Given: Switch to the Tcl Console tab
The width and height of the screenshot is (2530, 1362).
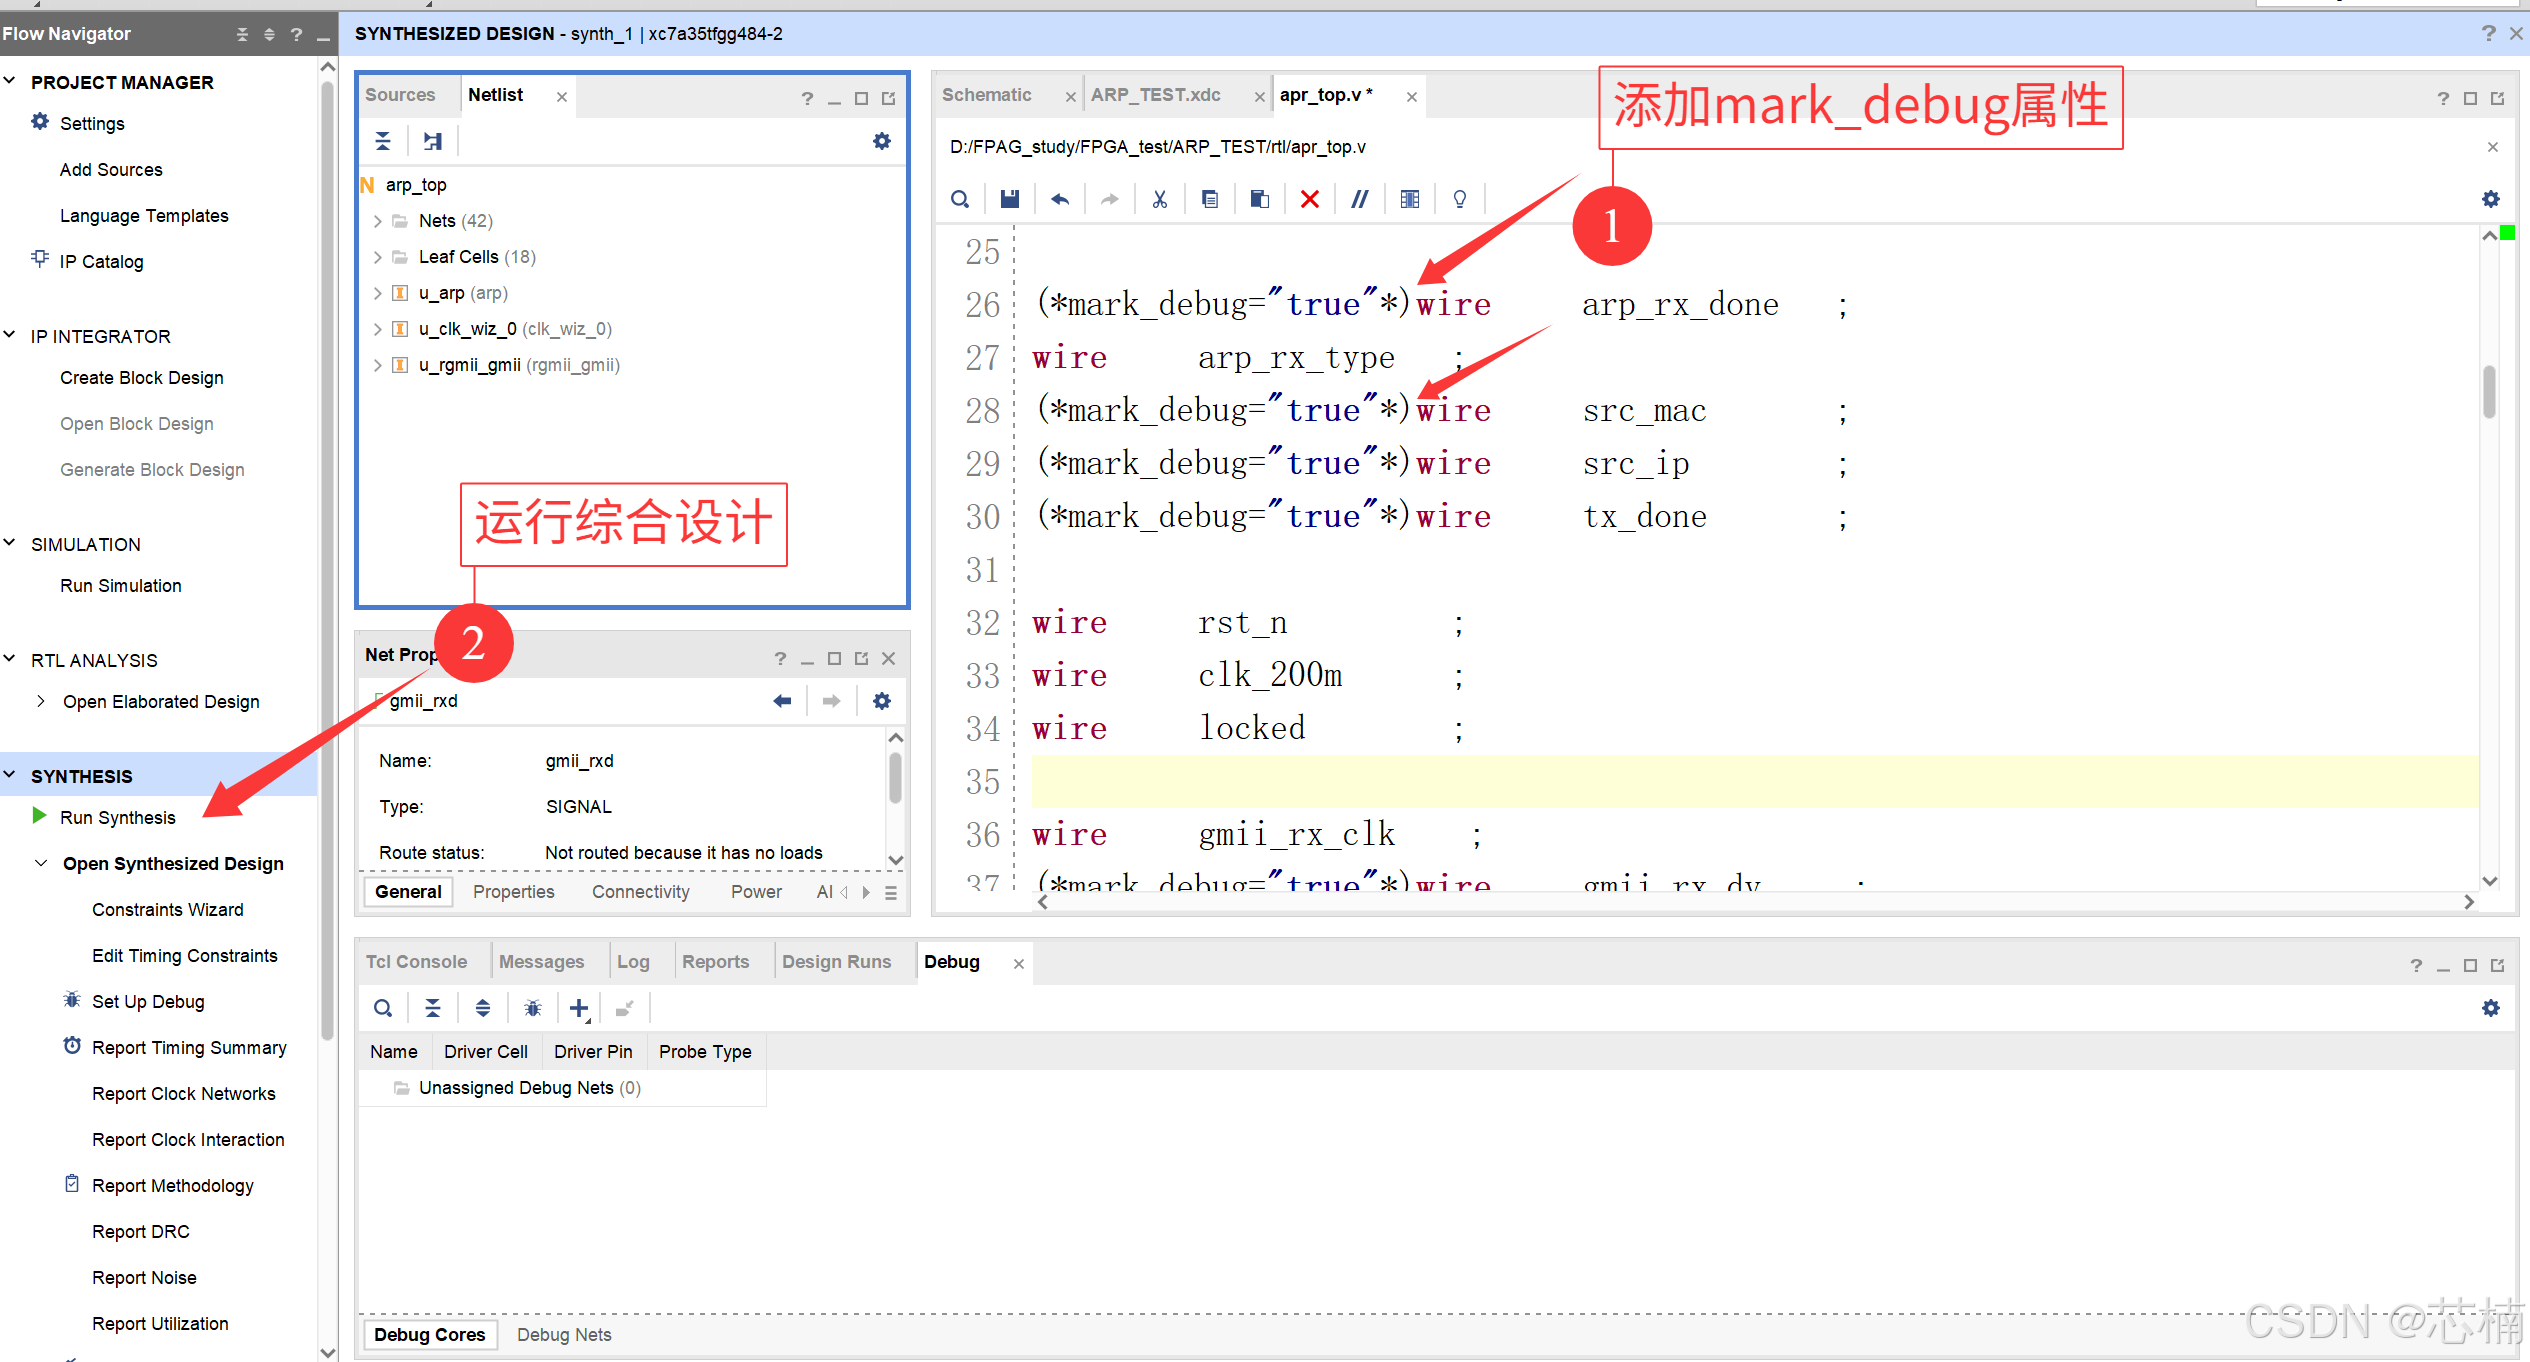Looking at the screenshot, I should click(x=416, y=962).
